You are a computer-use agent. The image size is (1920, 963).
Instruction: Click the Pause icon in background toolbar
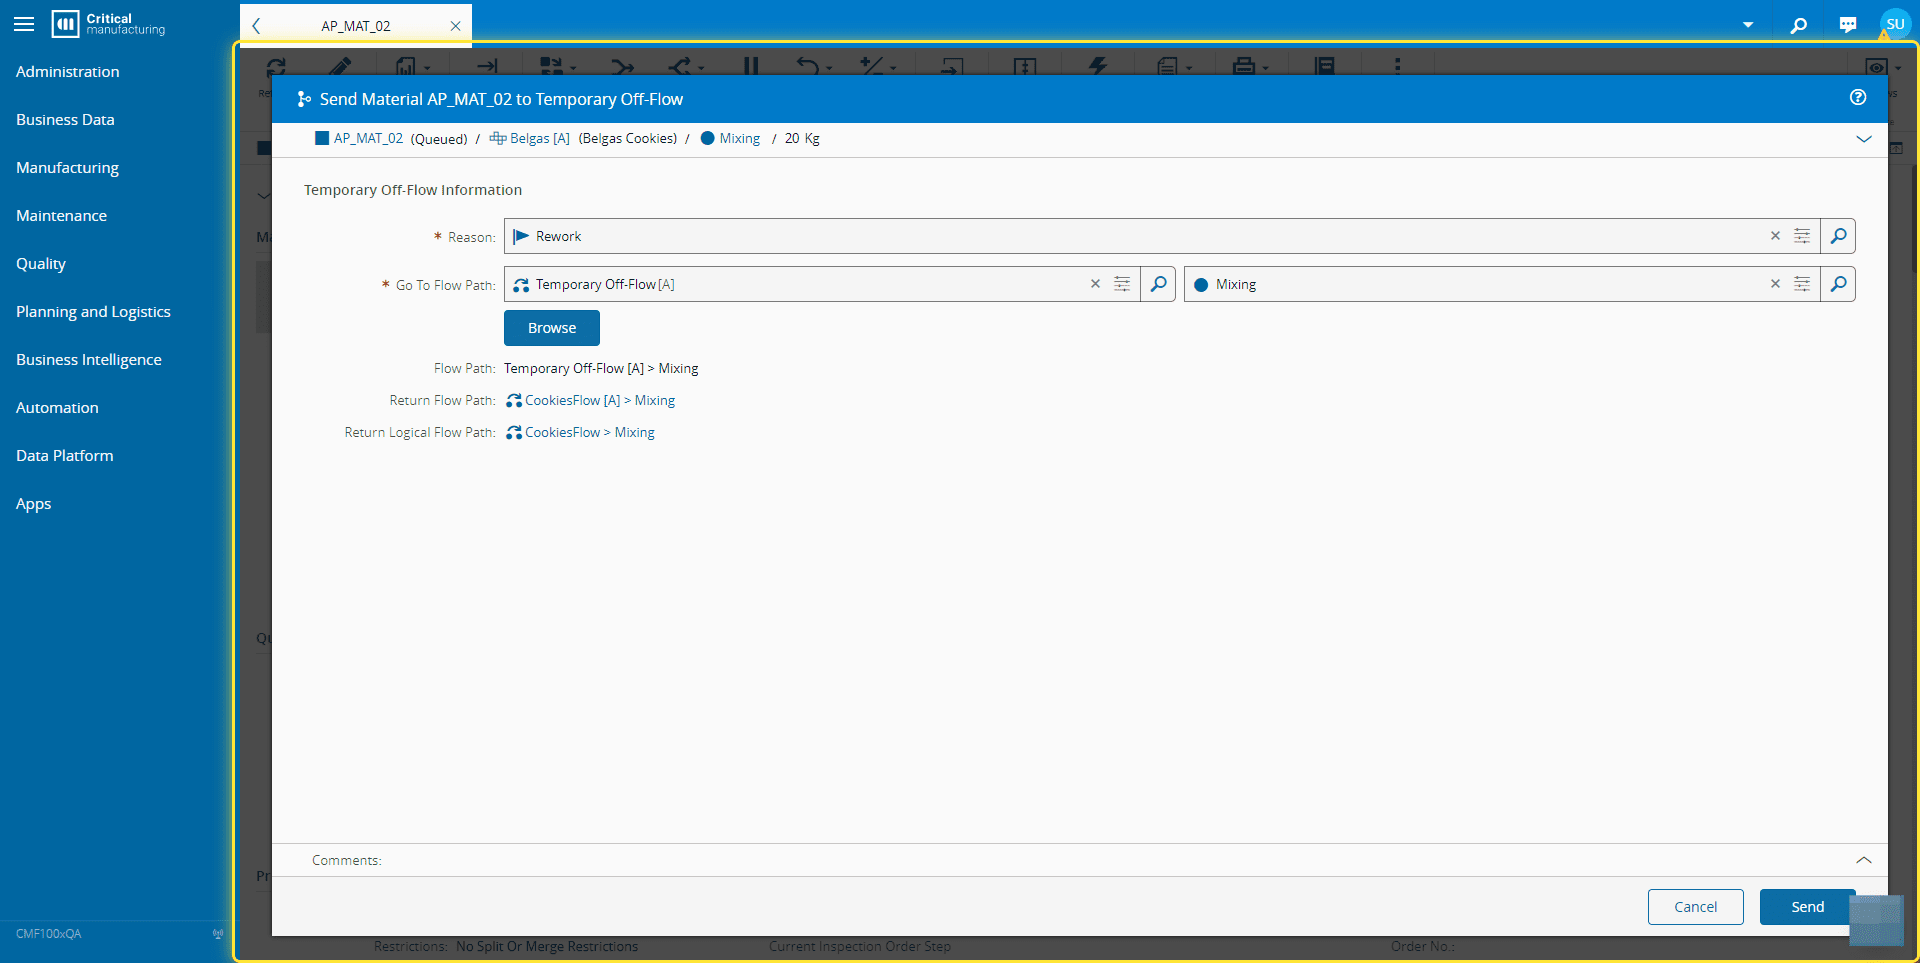(x=751, y=66)
